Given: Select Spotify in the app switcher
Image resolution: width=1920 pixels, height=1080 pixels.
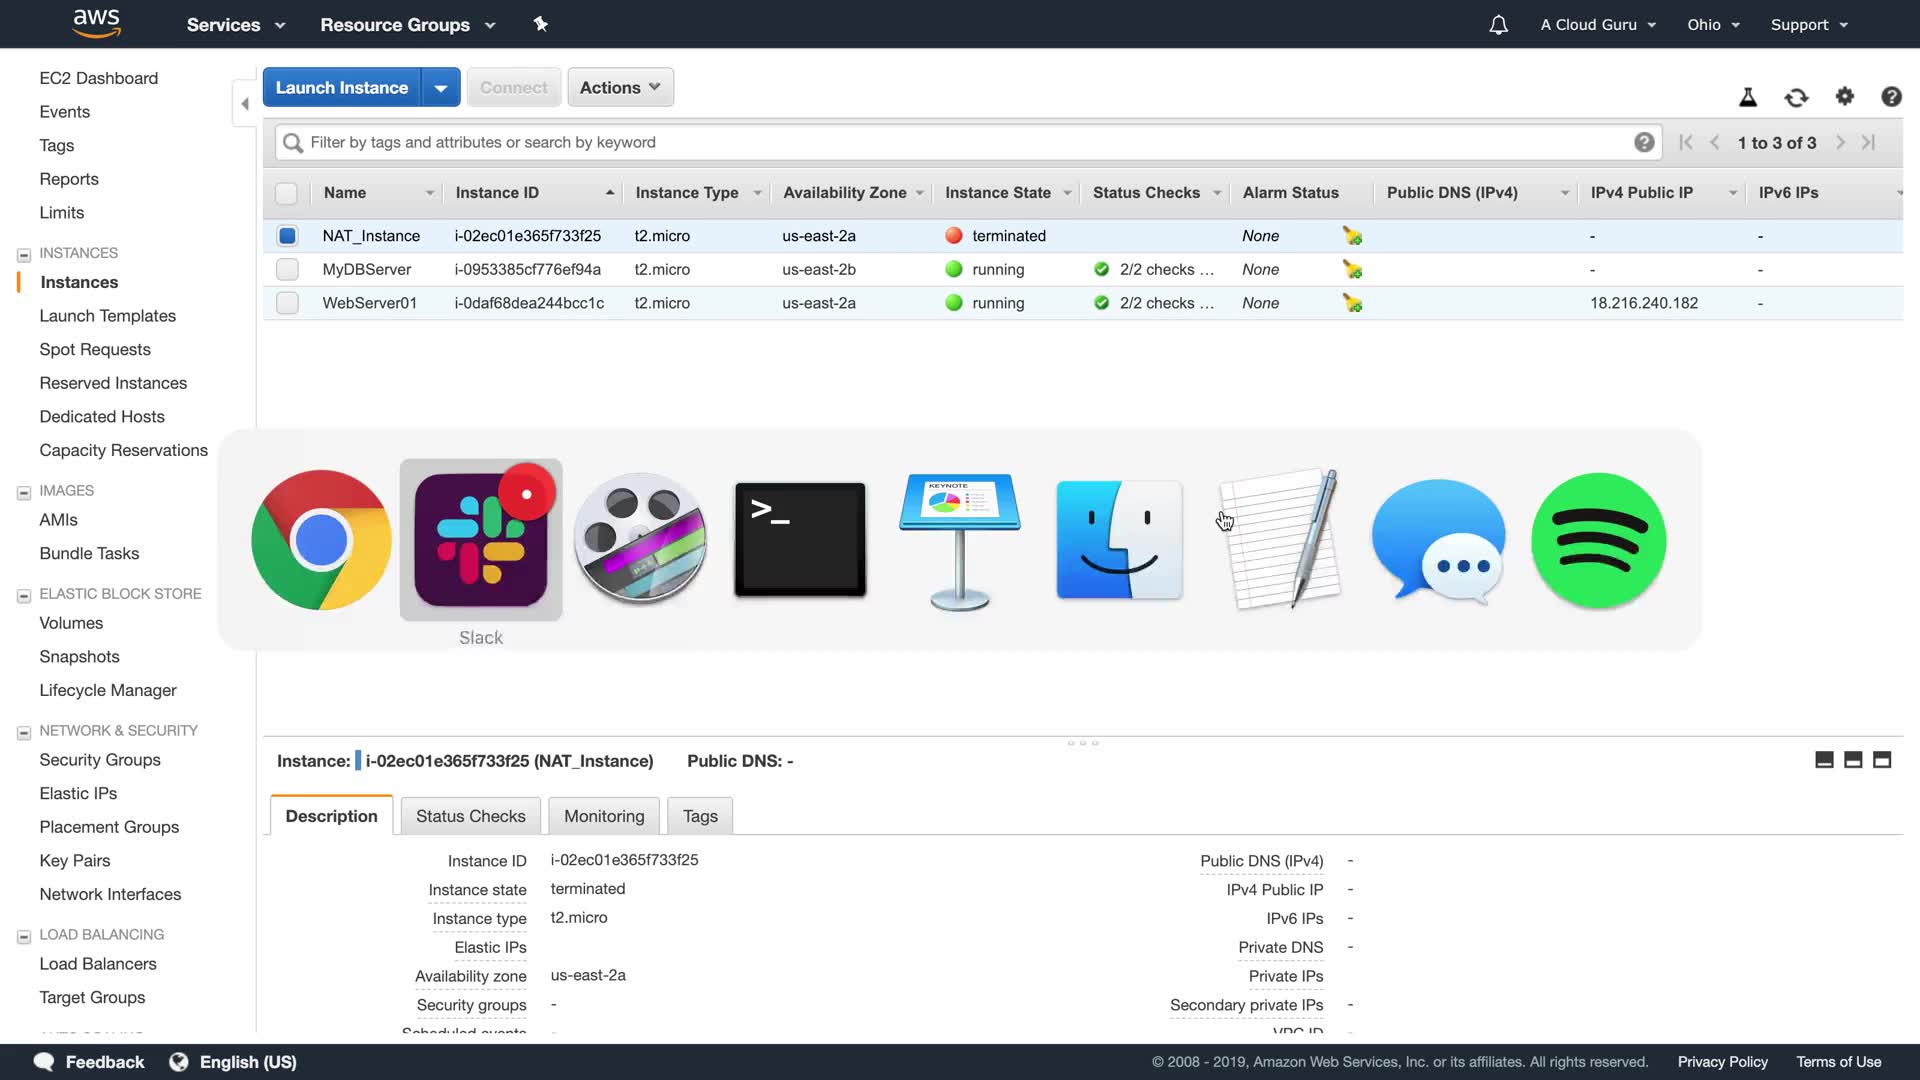Looking at the screenshot, I should tap(1598, 541).
